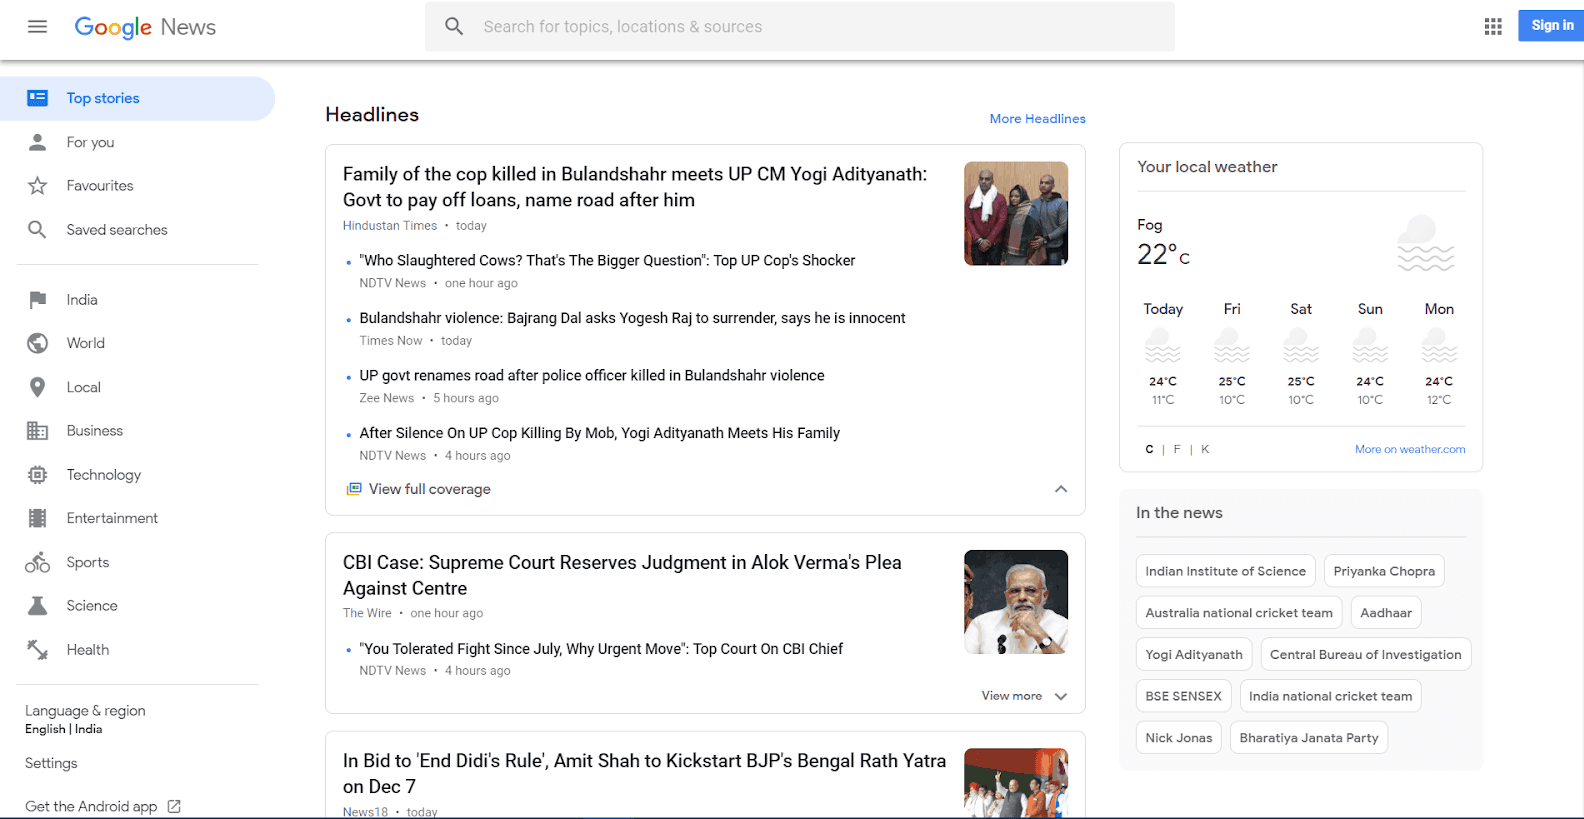1584x819 pixels.
Task: Click the India flag icon
Action: (x=38, y=300)
